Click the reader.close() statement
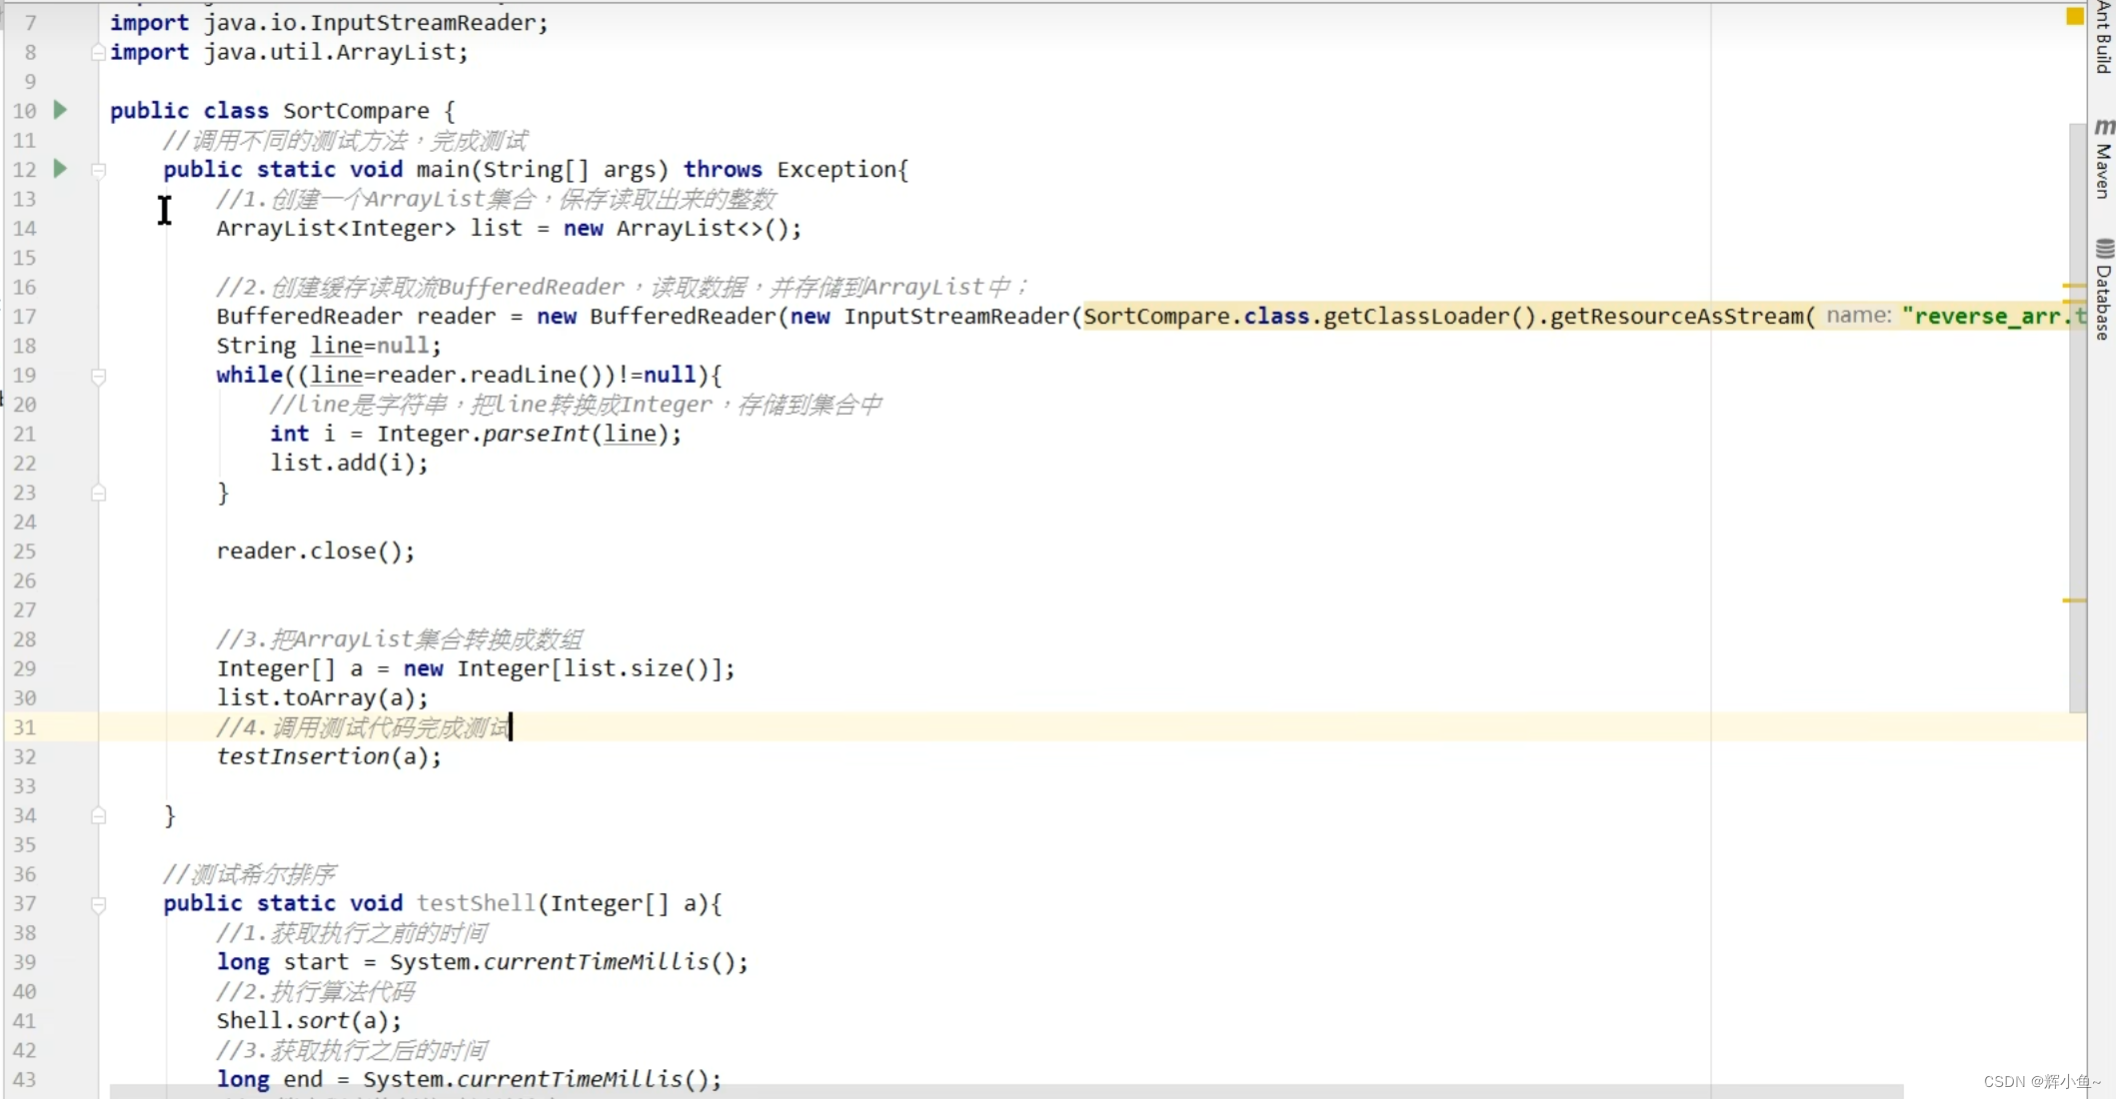 tap(315, 551)
